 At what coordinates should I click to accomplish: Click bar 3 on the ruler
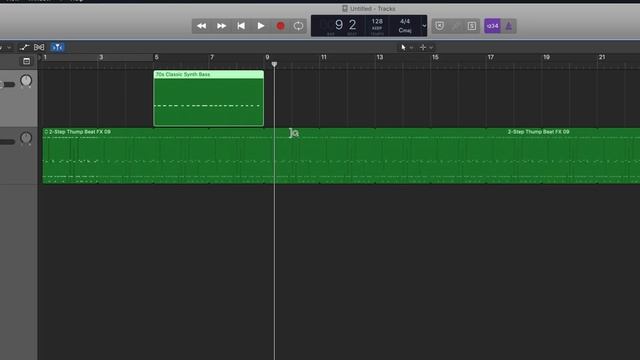(101, 57)
